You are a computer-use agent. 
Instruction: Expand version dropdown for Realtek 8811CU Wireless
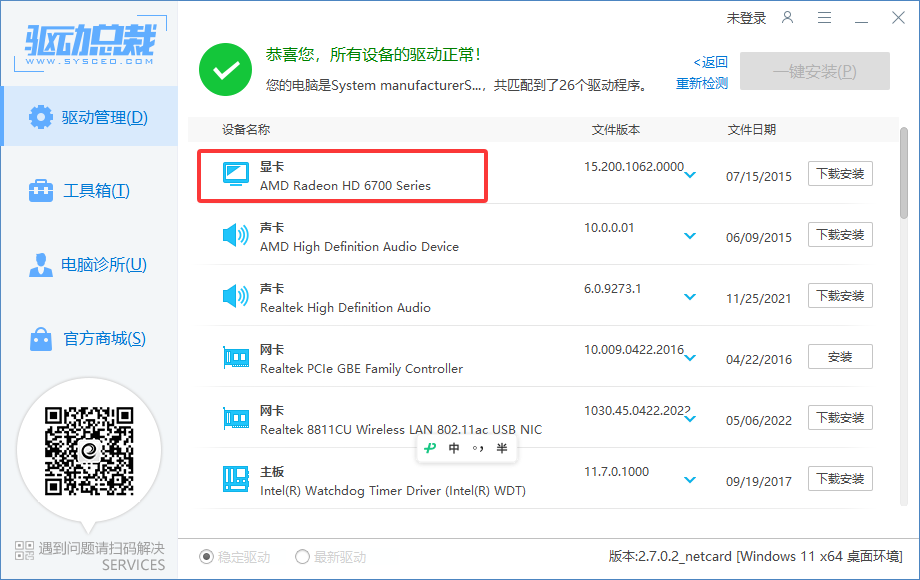coord(690,419)
